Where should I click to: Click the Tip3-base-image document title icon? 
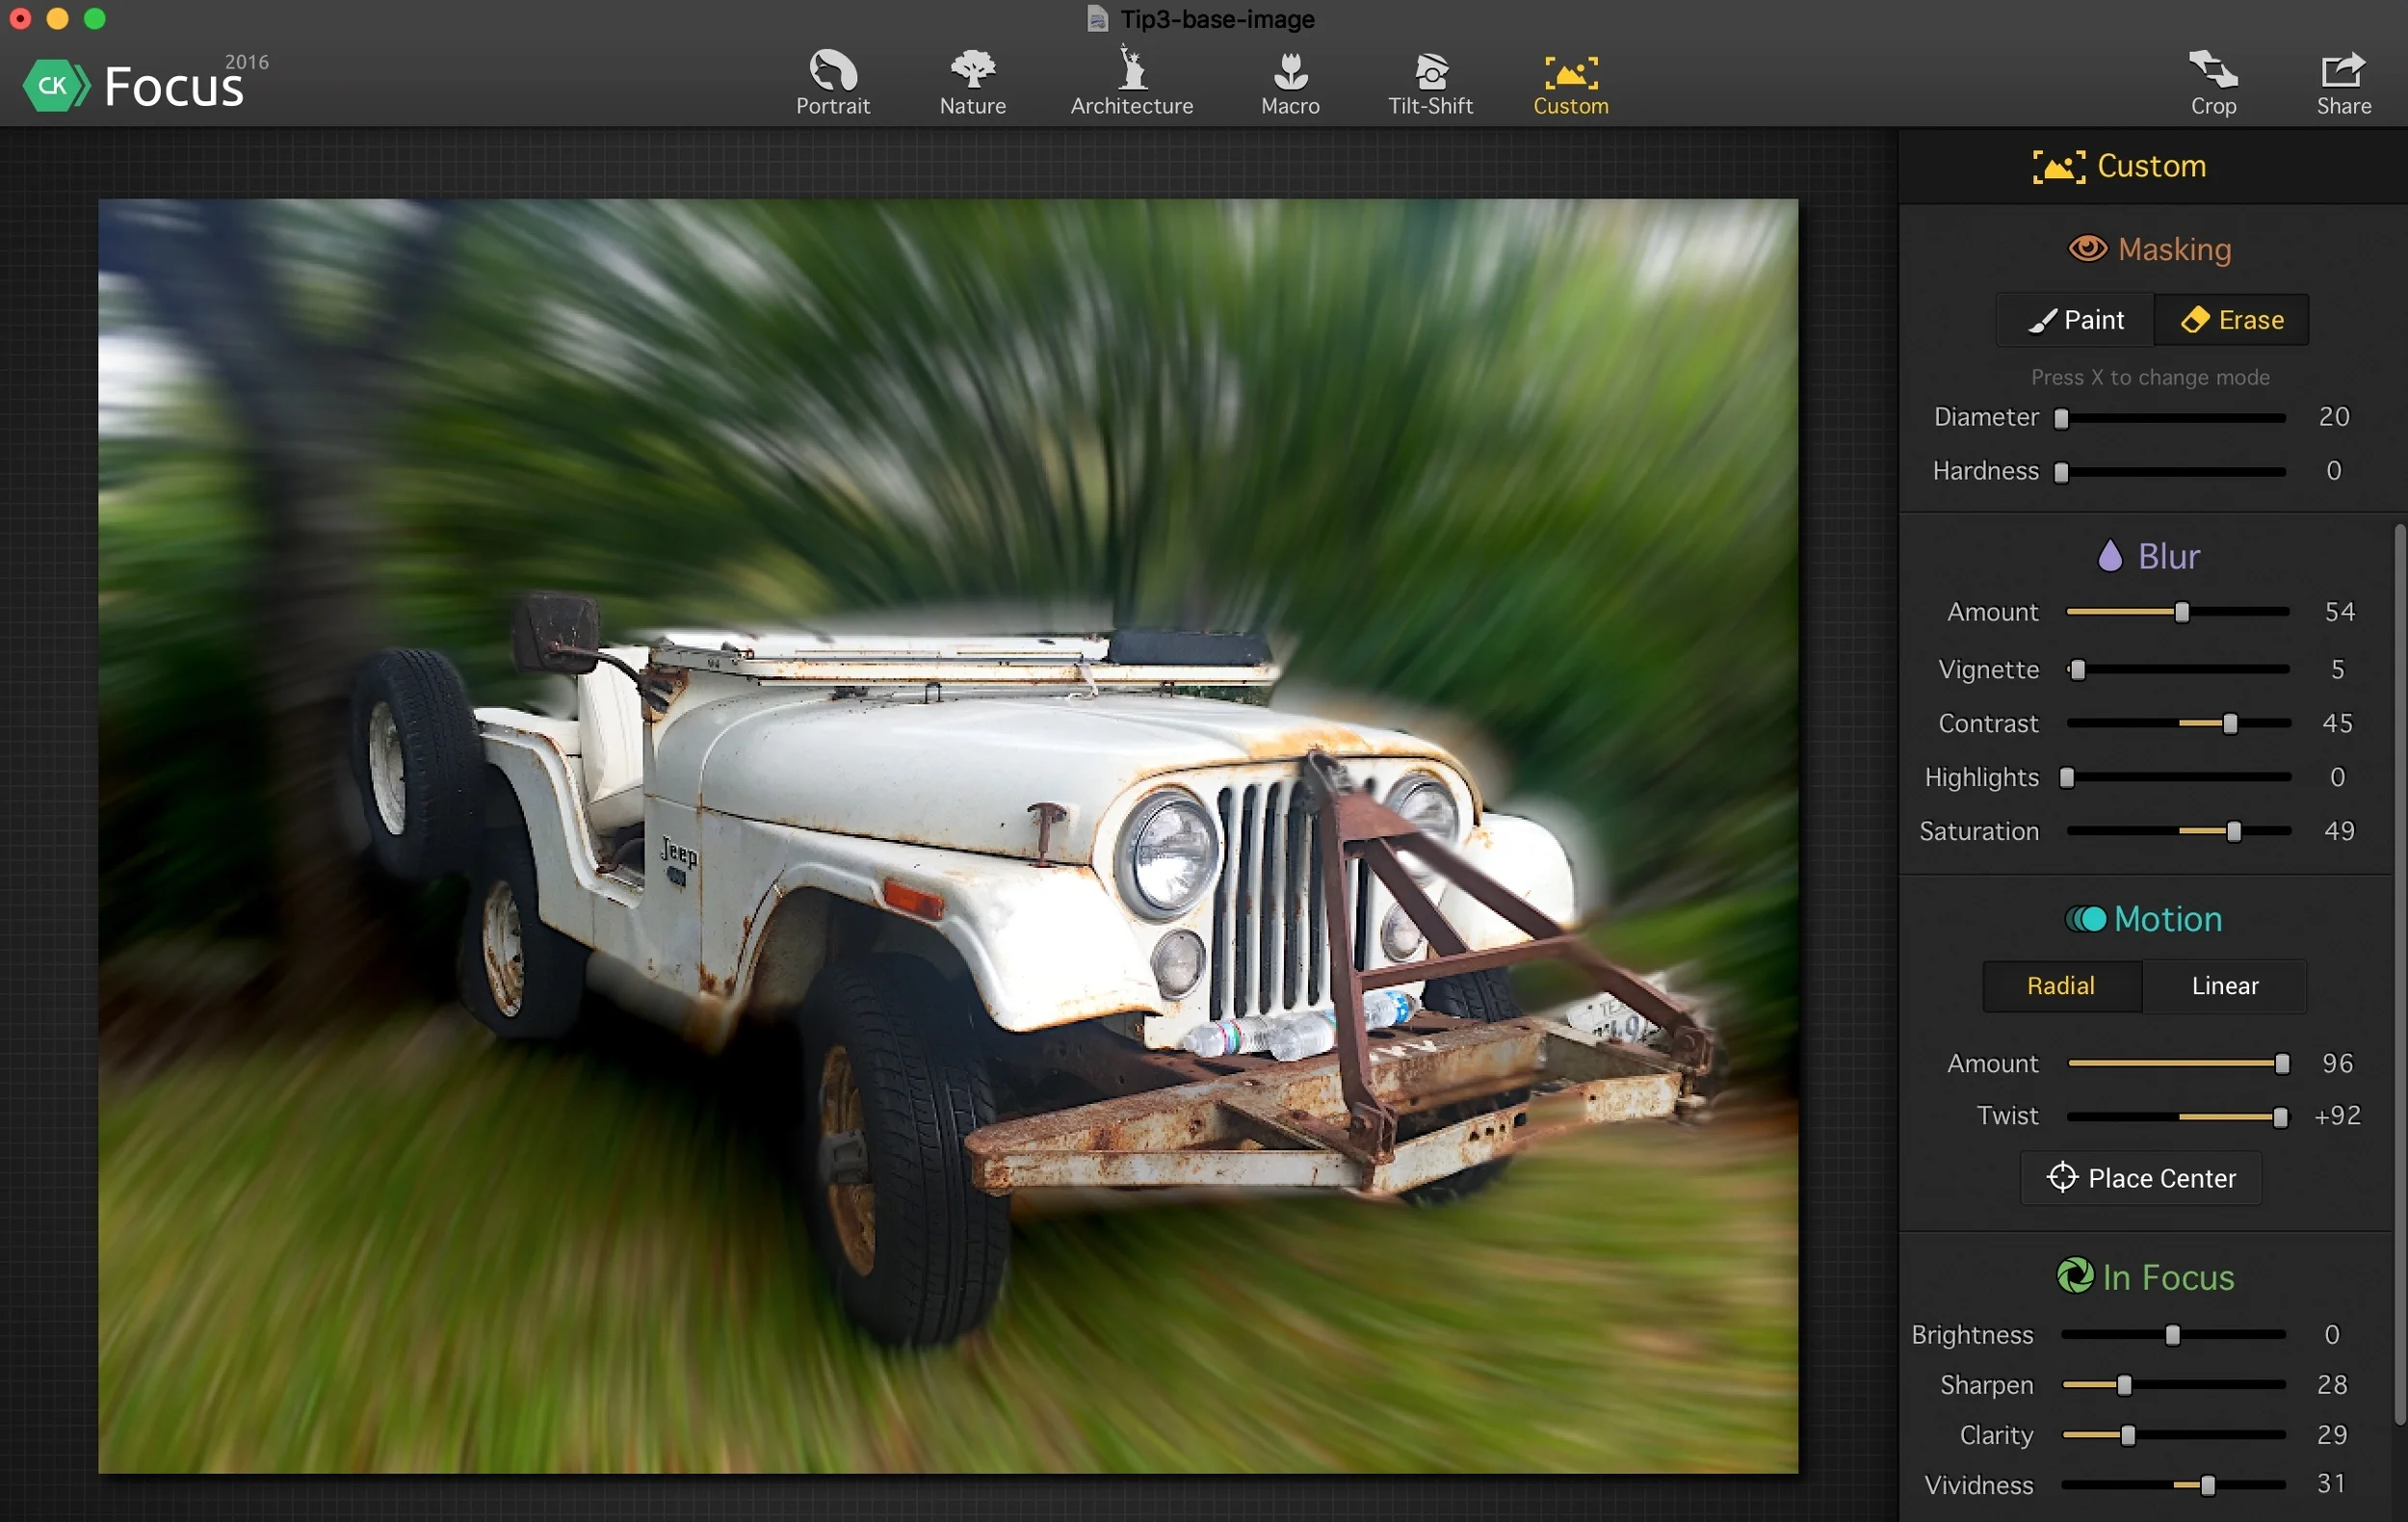pyautogui.click(x=1097, y=19)
